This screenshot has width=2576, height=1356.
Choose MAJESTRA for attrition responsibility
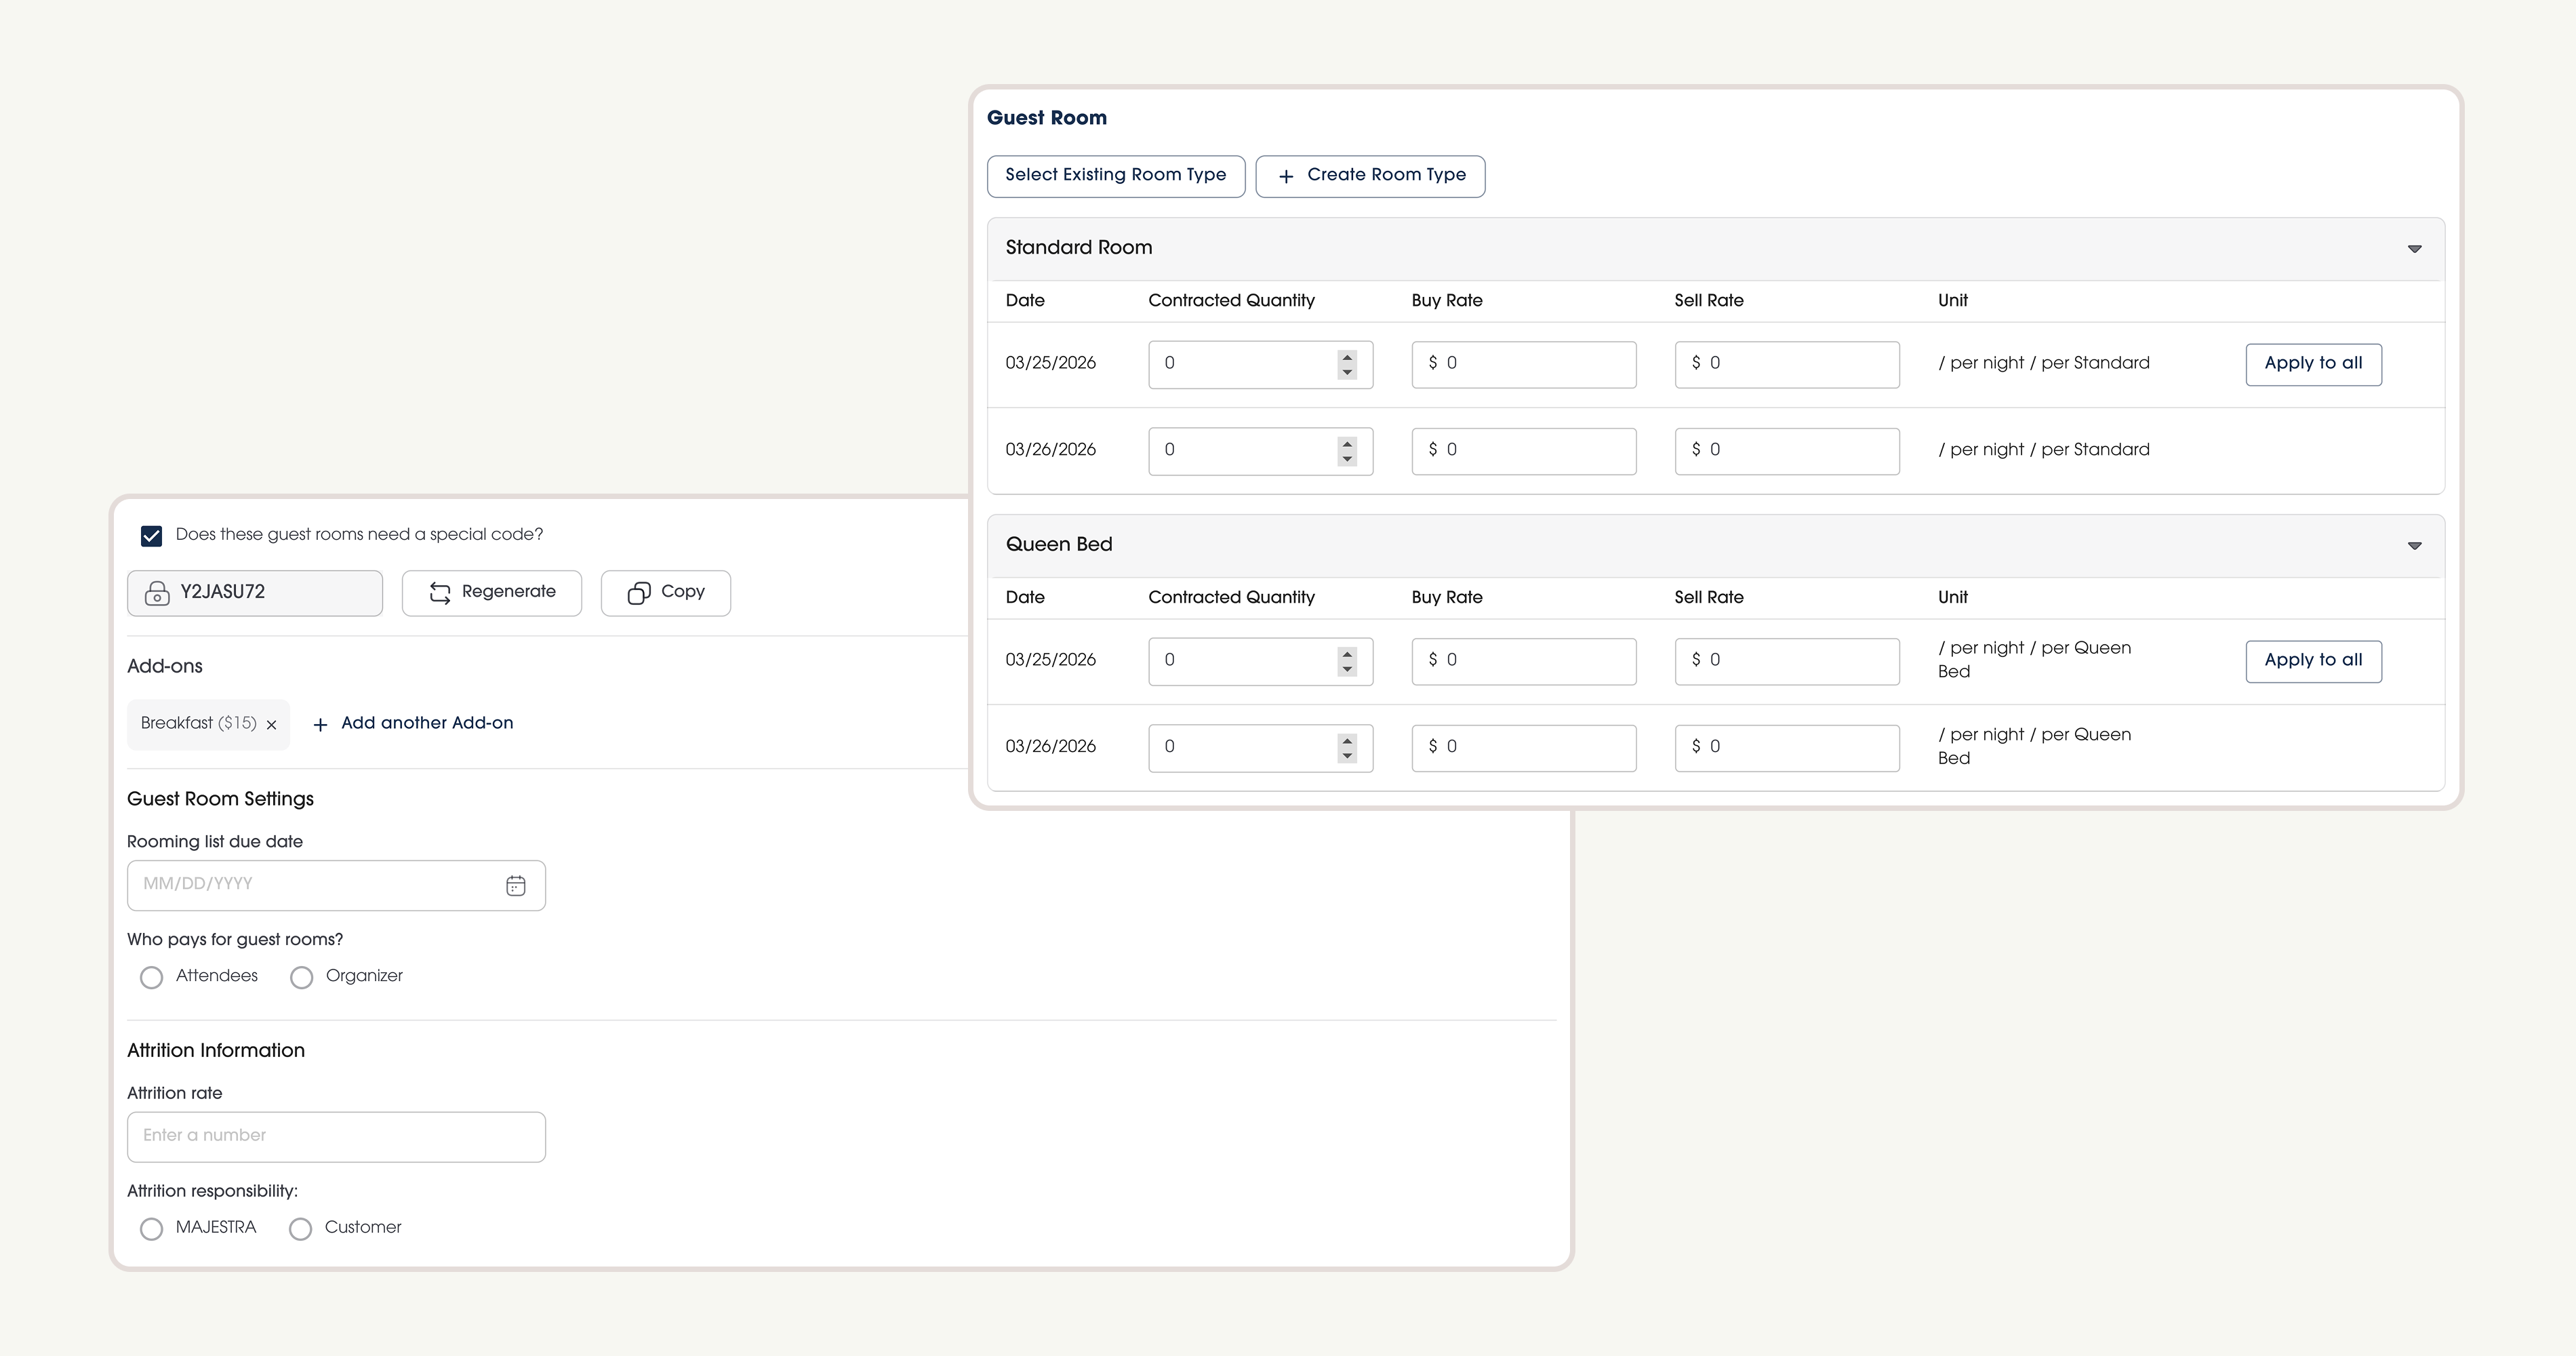pos(151,1229)
